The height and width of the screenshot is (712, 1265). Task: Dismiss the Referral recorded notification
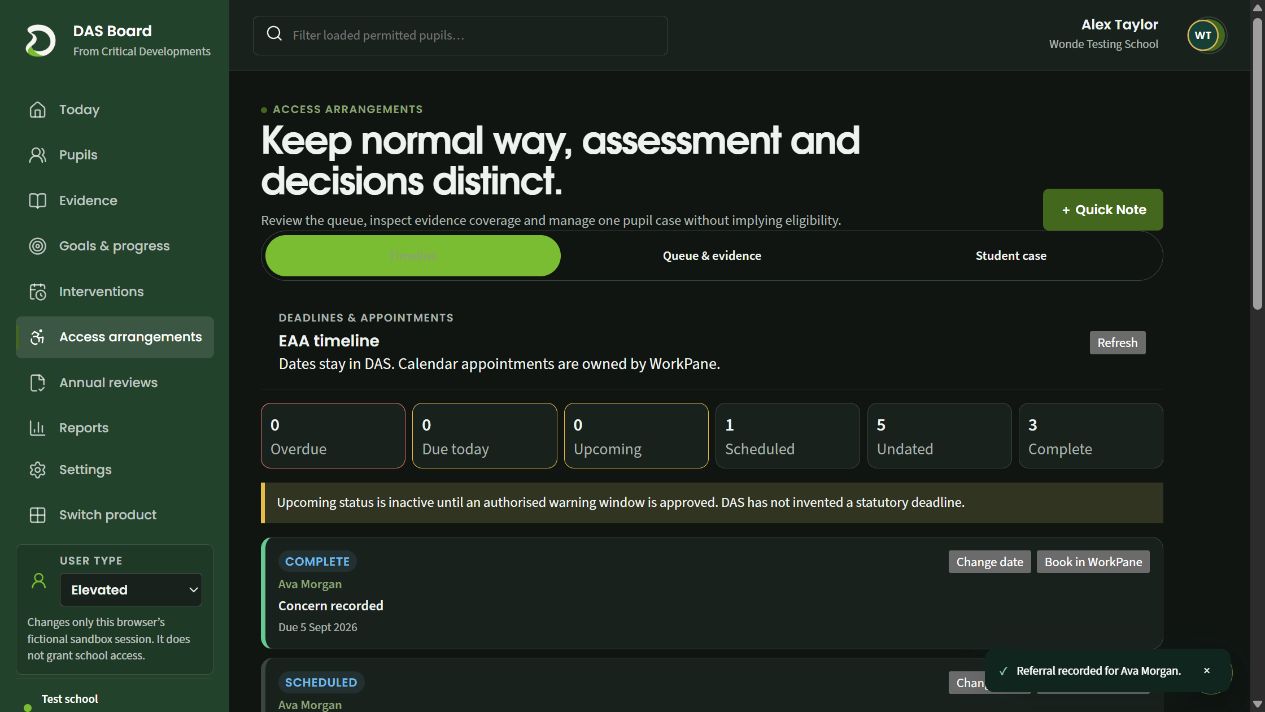pyautogui.click(x=1206, y=671)
